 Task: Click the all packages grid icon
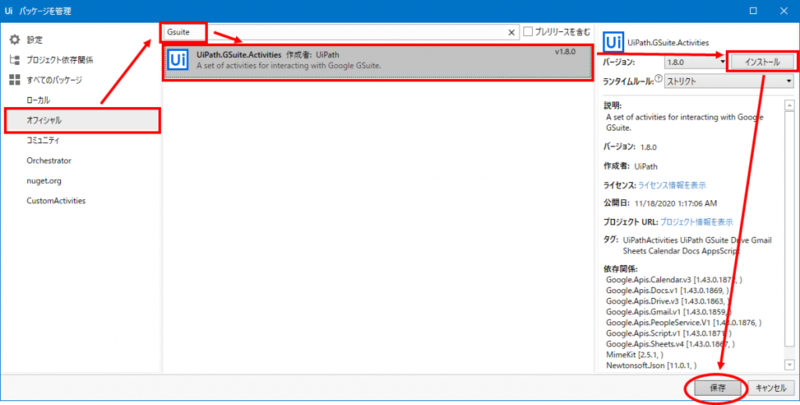tap(15, 80)
